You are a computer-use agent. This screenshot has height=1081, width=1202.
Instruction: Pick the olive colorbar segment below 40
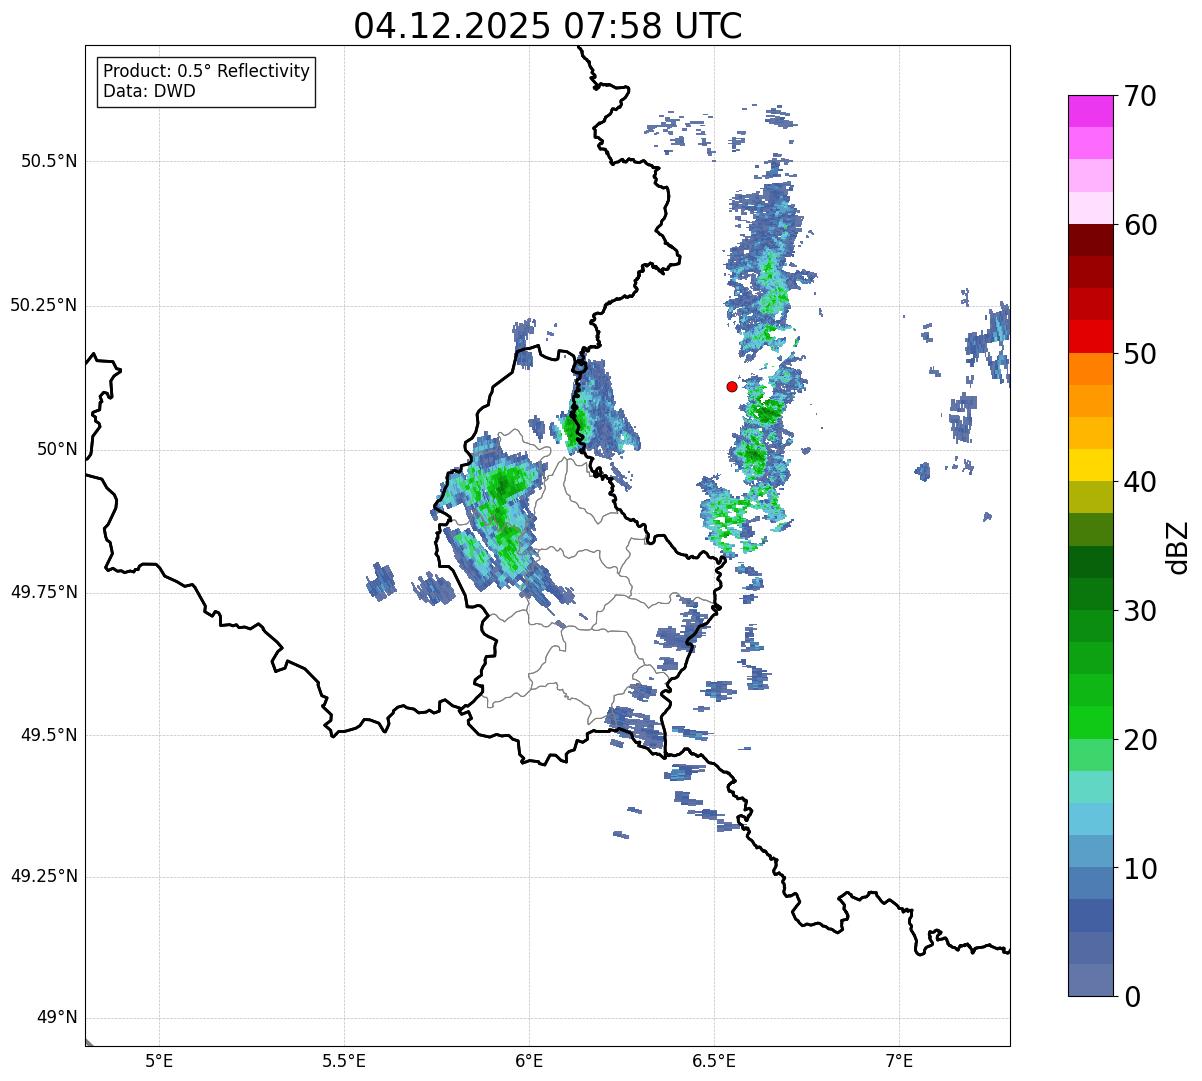coord(1091,497)
